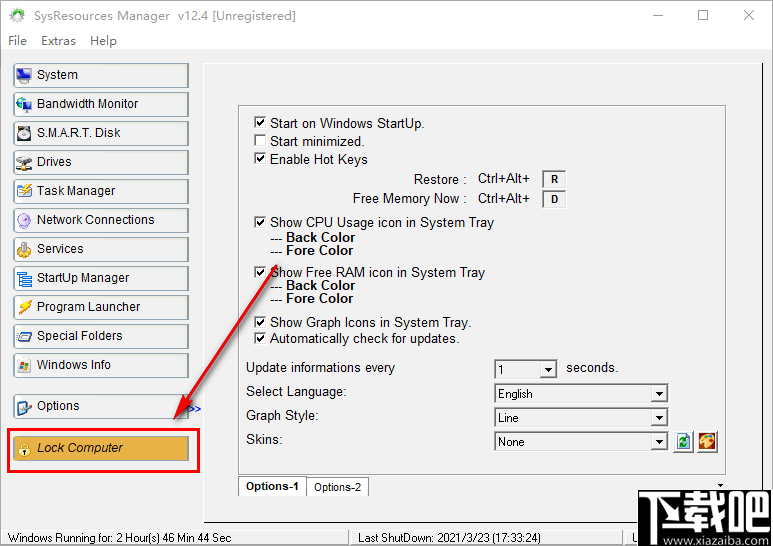Click the Network Connections icon
Image resolution: width=773 pixels, height=546 pixels.
pyautogui.click(x=24, y=220)
